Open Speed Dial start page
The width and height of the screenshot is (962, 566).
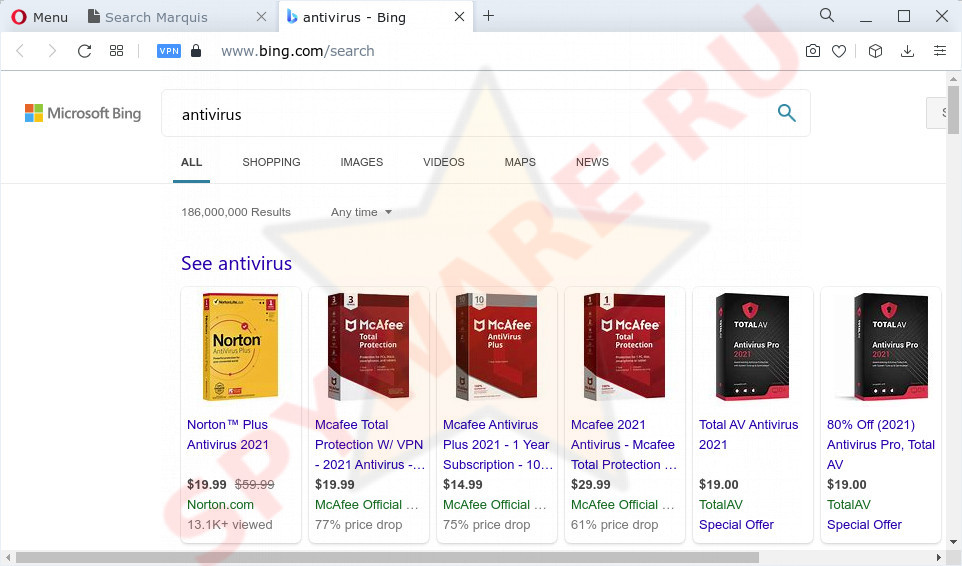(x=117, y=51)
